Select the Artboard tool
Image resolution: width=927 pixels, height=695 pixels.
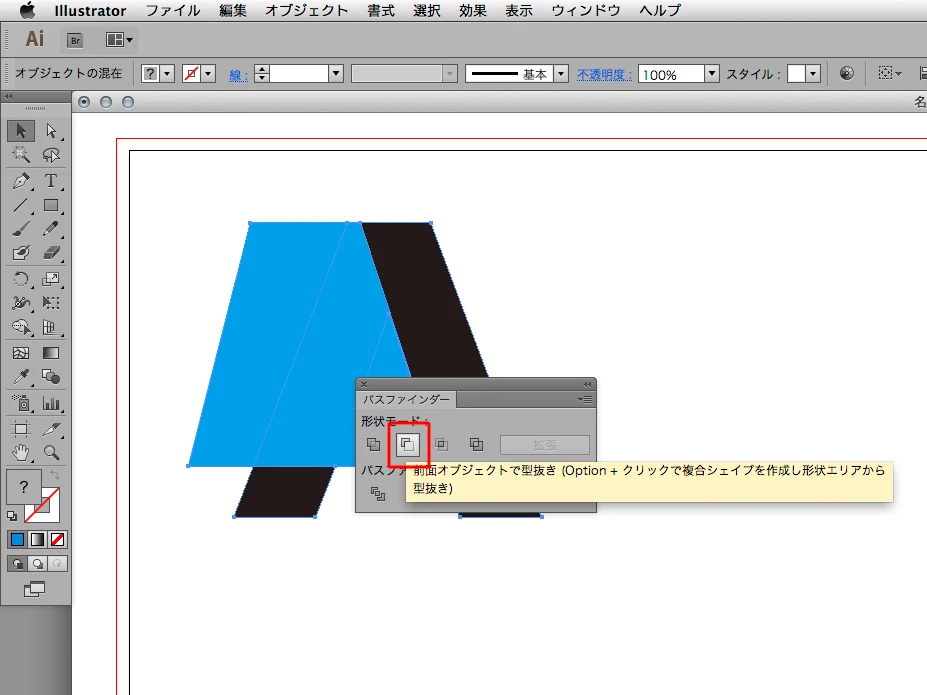pos(21,429)
